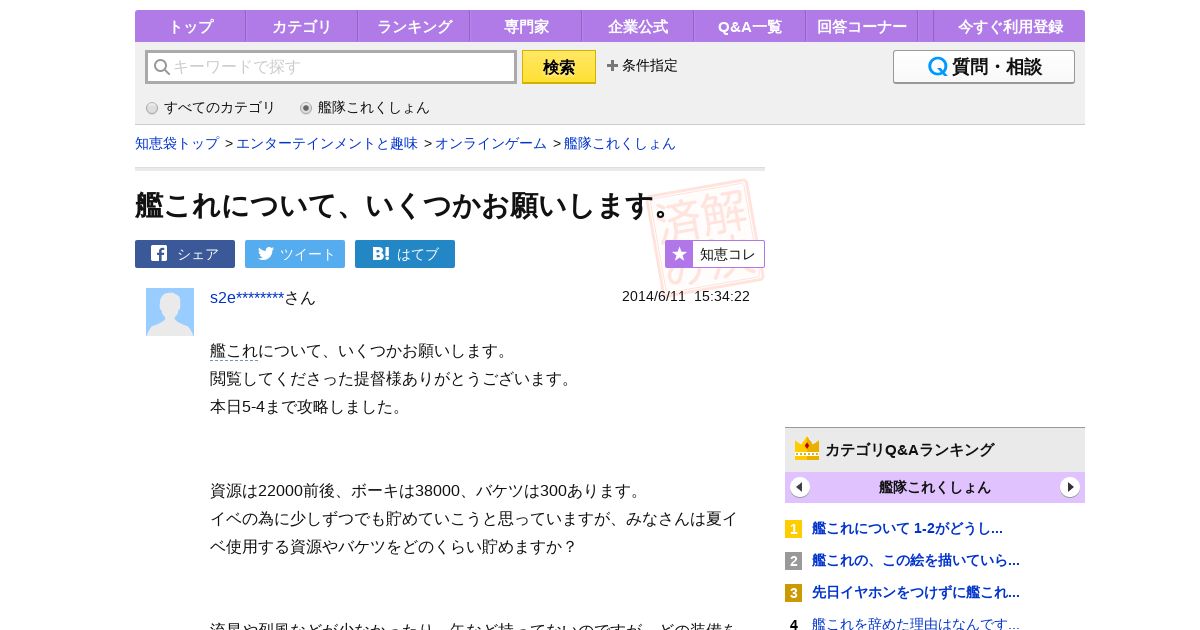Open the トップ tab
Screen dimensions: 1200x630
[x=190, y=27]
